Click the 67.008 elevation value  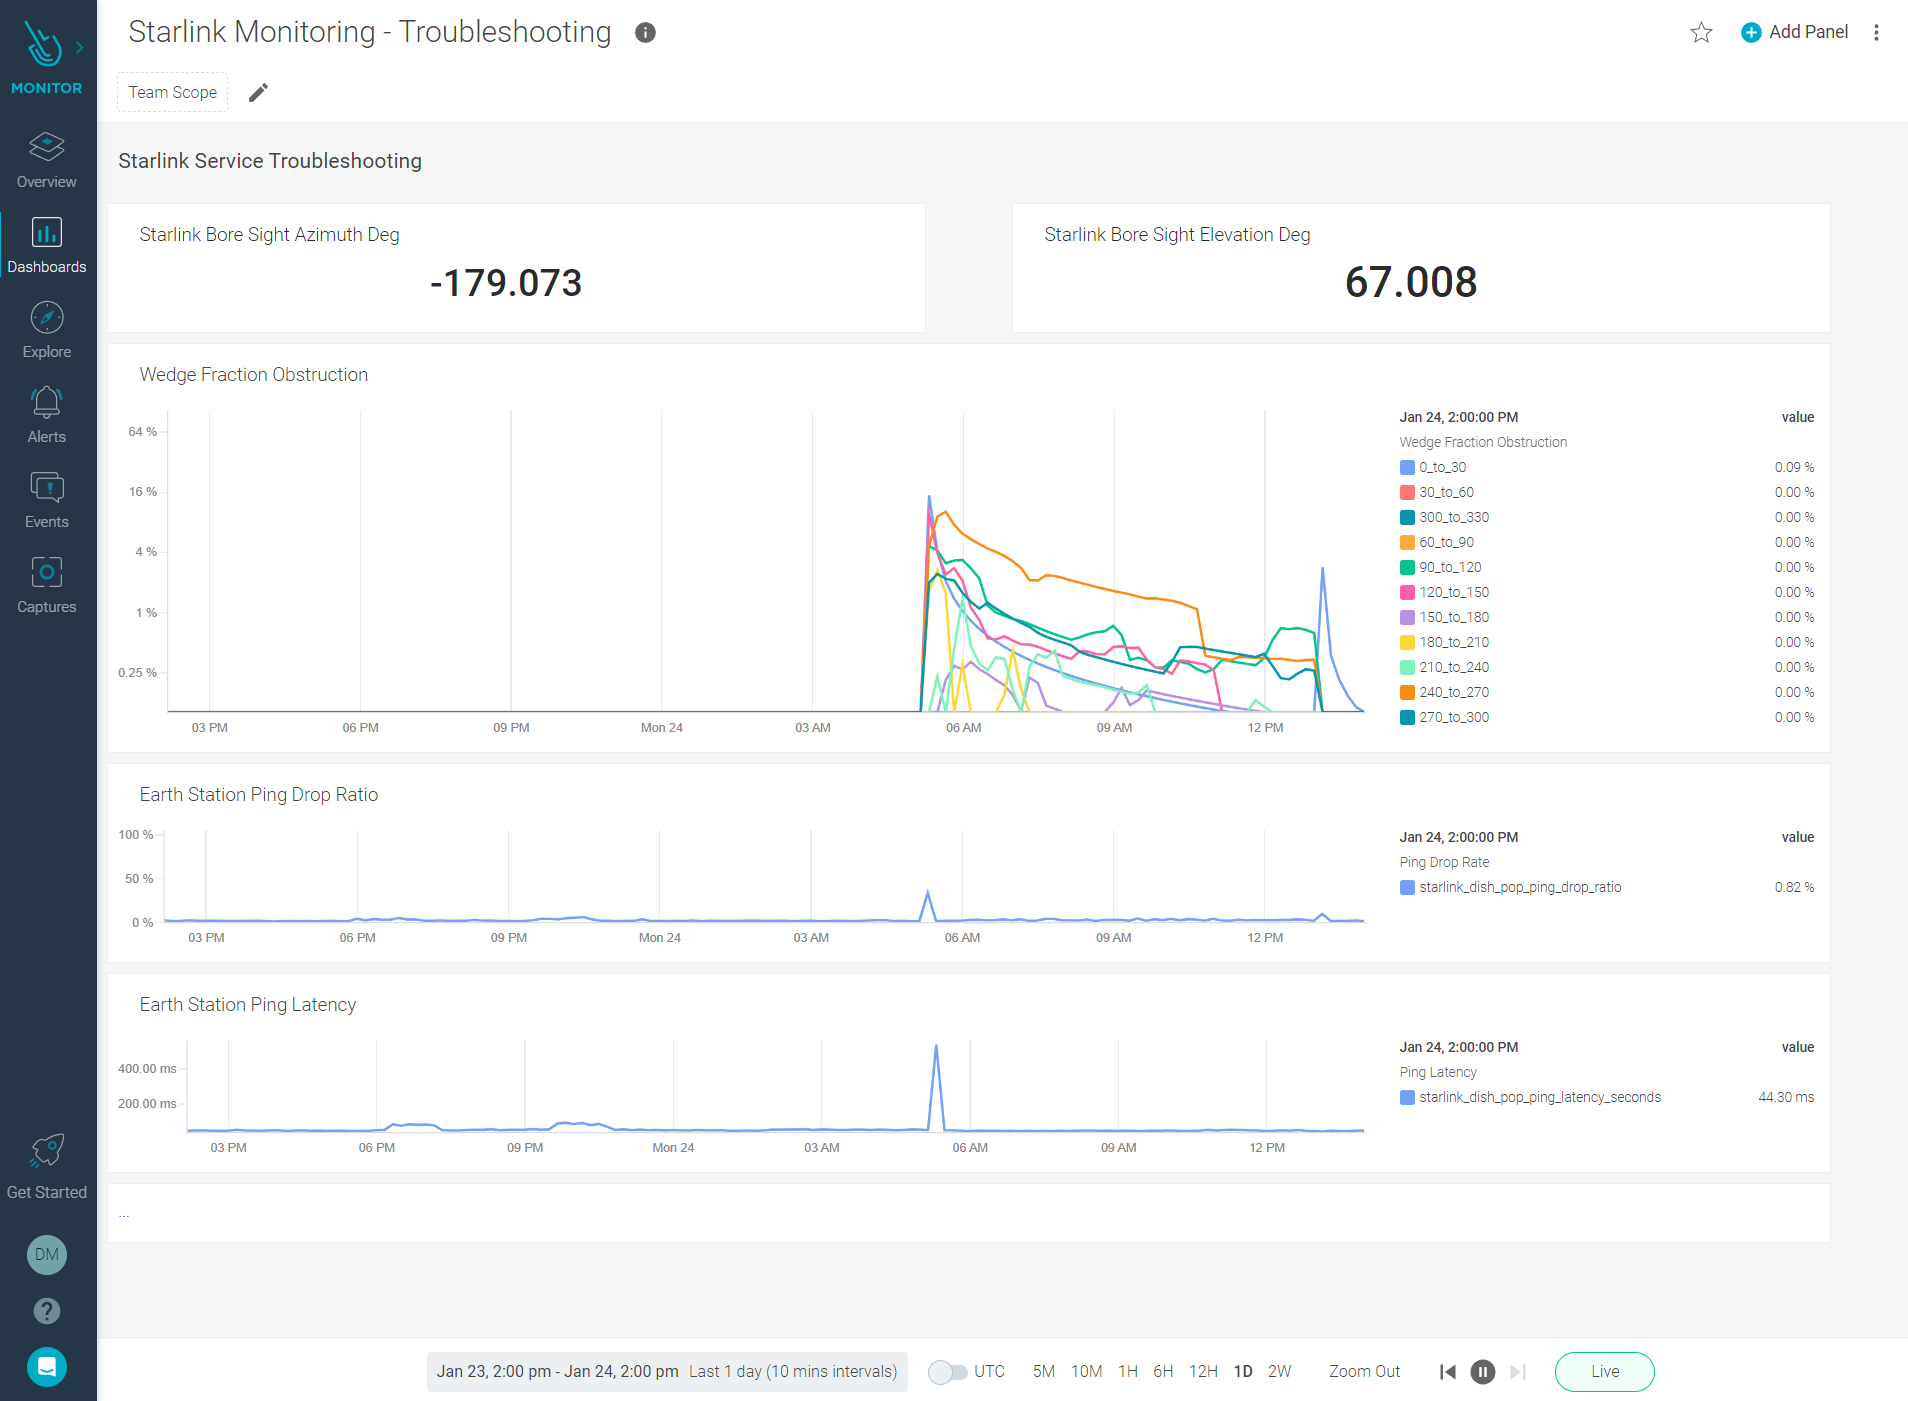pyautogui.click(x=1411, y=282)
